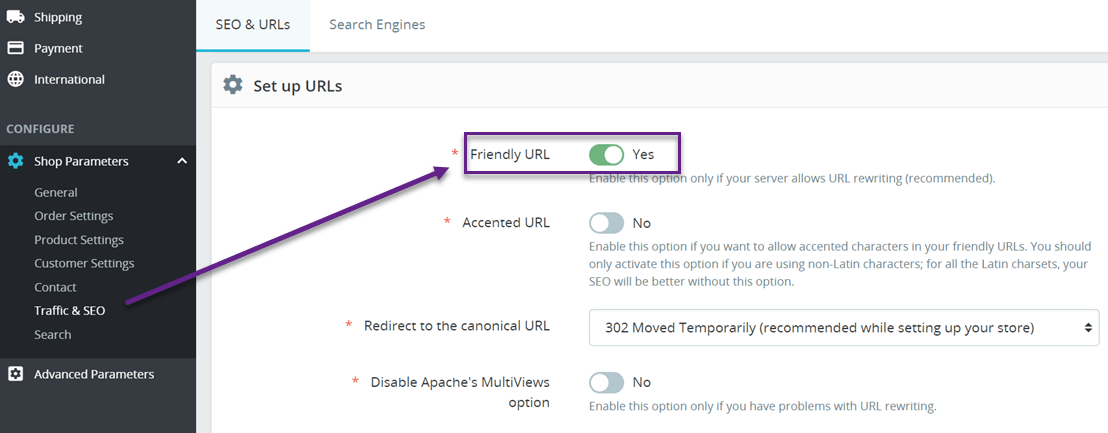Go to Order Settings

coord(73,215)
